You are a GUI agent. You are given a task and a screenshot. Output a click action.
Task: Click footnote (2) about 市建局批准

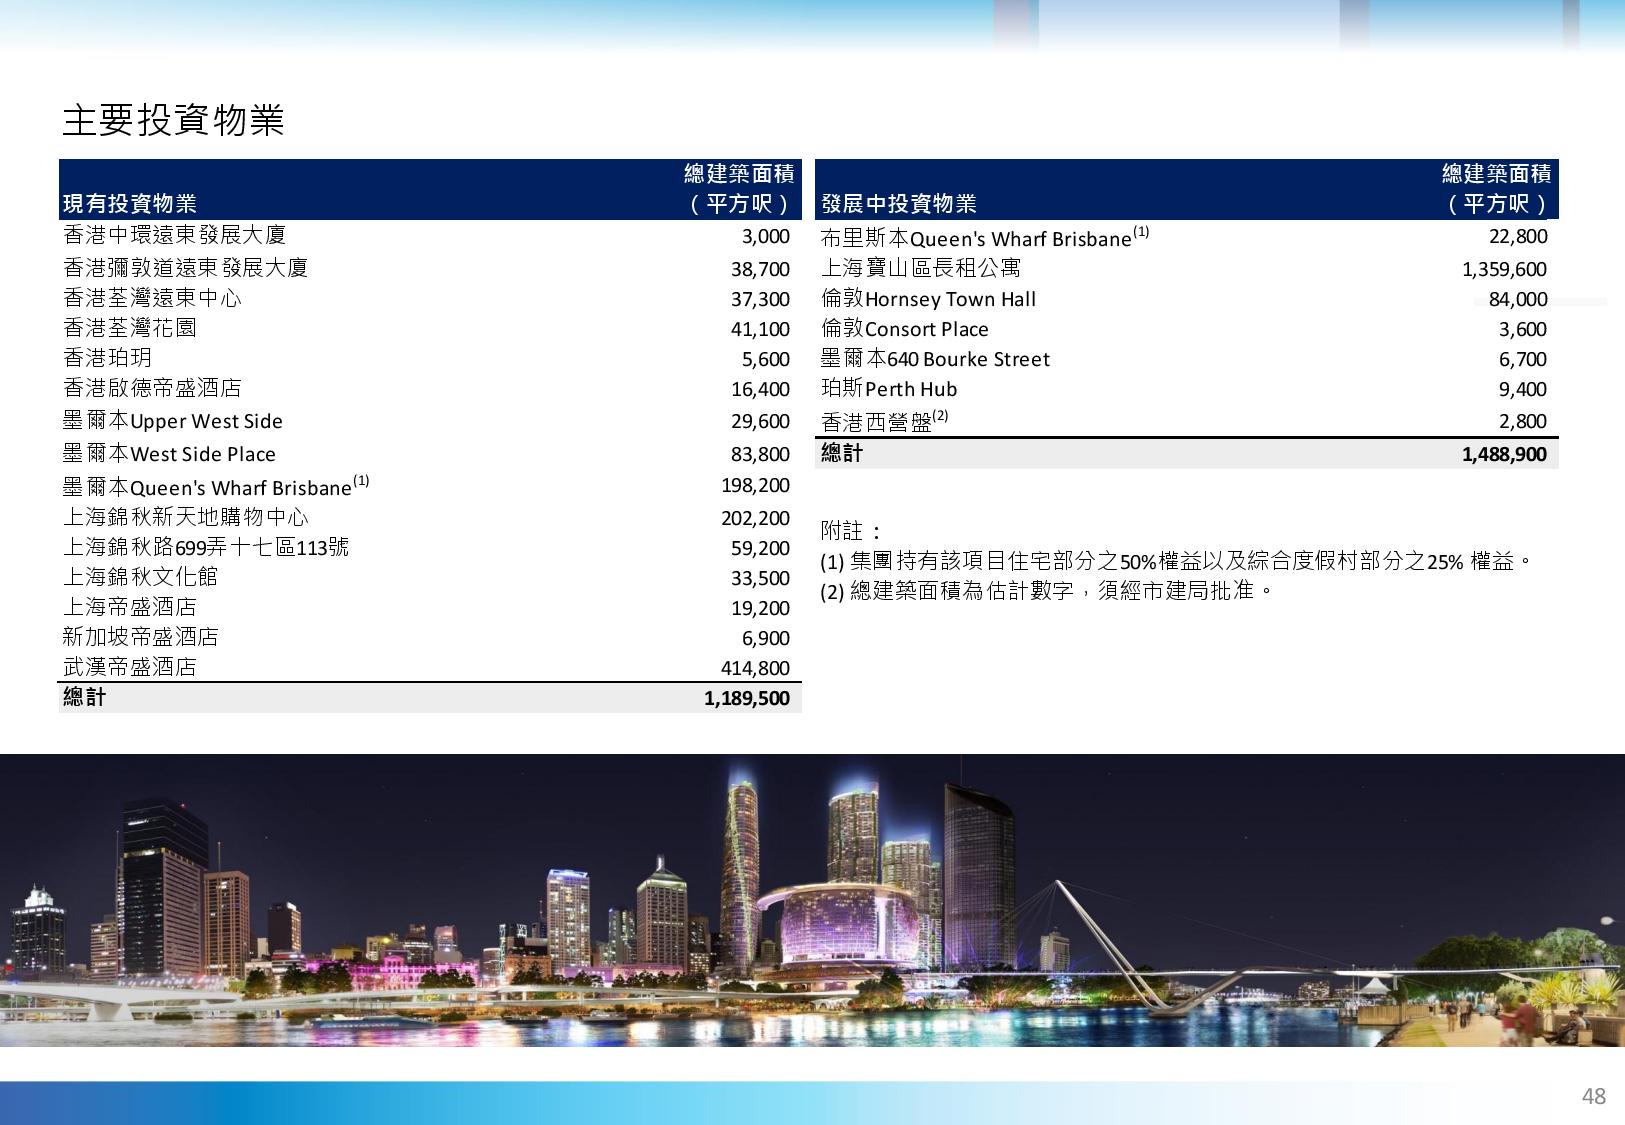pyautogui.click(x=1047, y=591)
